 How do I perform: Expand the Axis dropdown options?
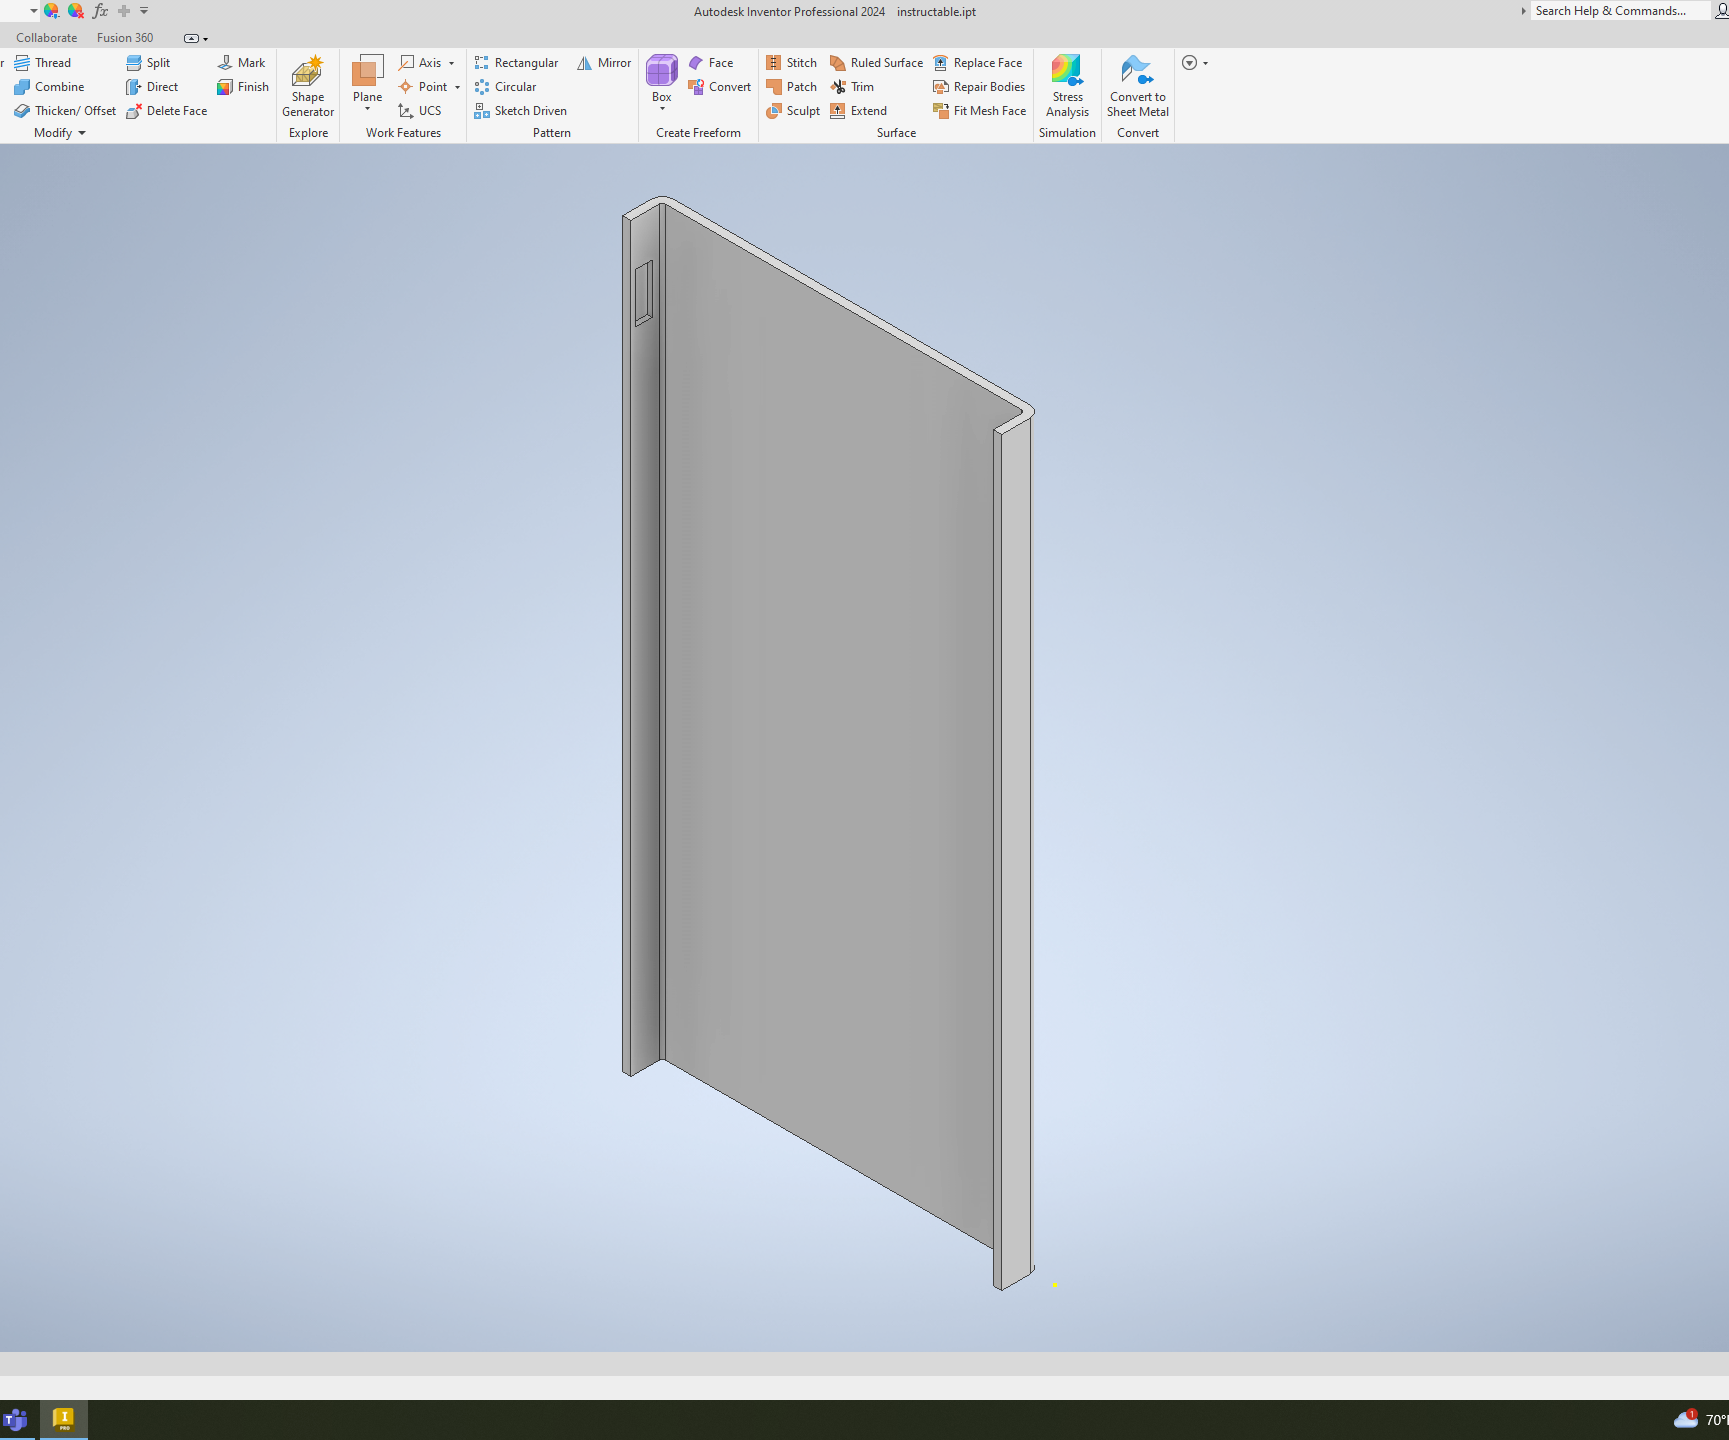(x=452, y=62)
